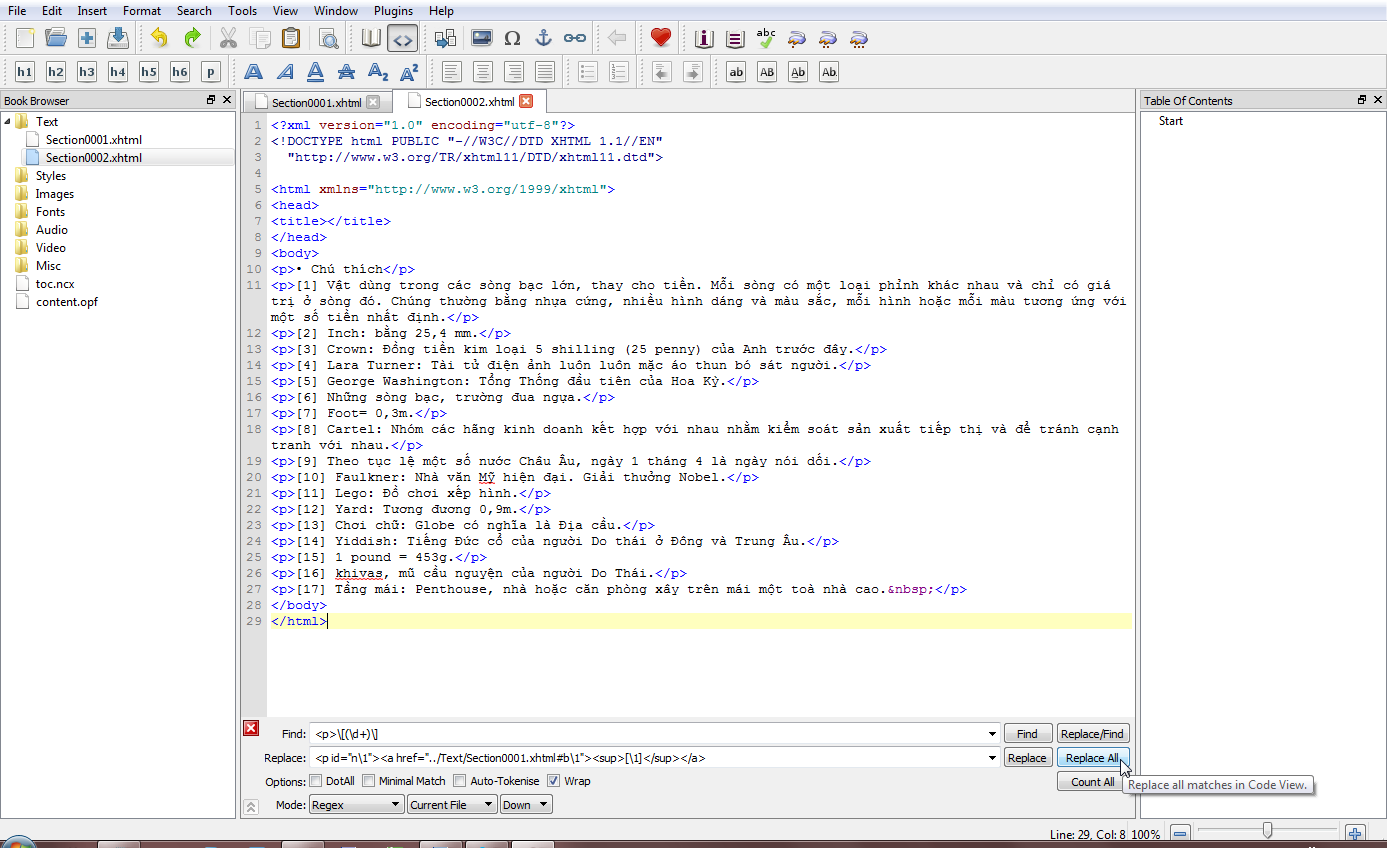Open the Replace history dropdown arrow

(x=991, y=758)
